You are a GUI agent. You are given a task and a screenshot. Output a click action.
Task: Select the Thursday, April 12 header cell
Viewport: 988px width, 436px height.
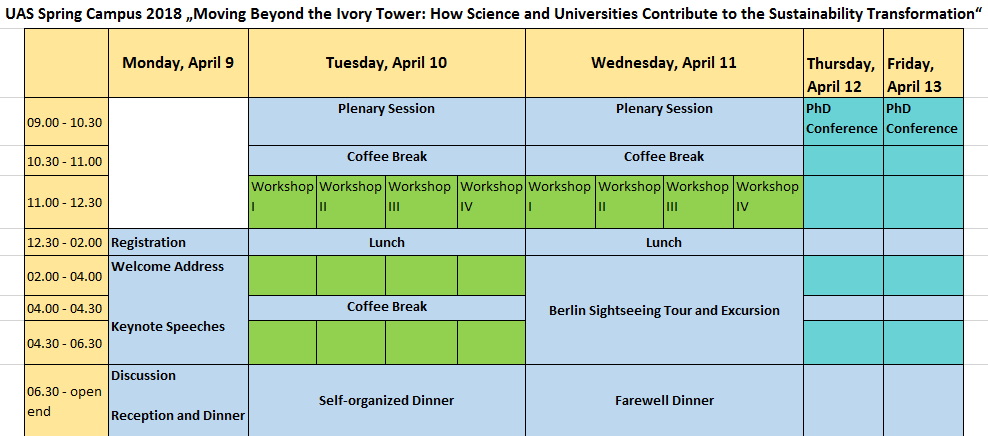click(x=842, y=74)
